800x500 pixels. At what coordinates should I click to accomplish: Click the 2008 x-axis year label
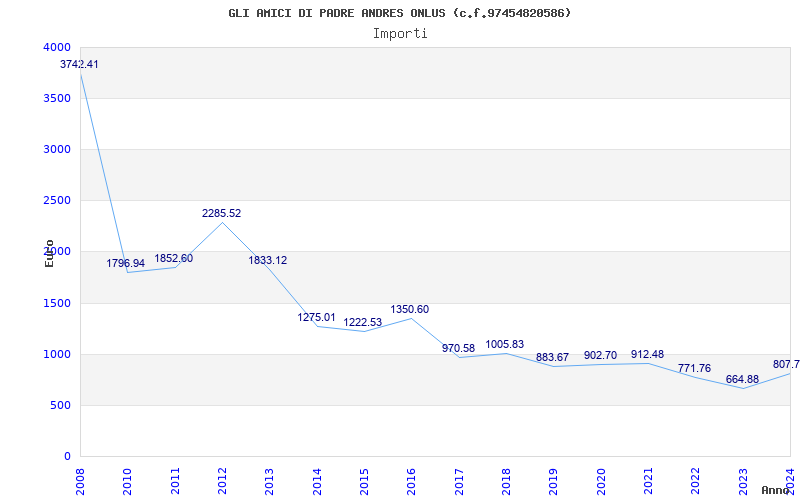pyautogui.click(x=80, y=482)
